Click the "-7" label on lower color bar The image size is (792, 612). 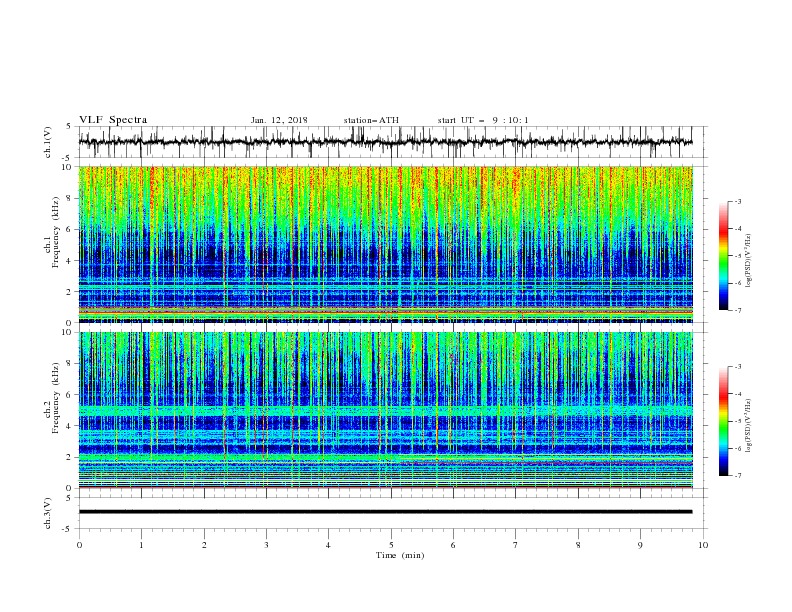738,476
